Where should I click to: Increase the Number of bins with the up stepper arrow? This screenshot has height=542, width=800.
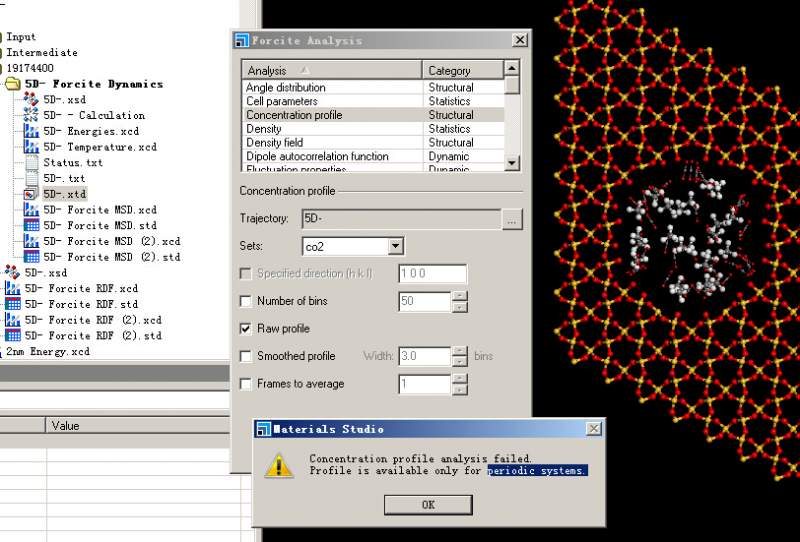coord(460,296)
